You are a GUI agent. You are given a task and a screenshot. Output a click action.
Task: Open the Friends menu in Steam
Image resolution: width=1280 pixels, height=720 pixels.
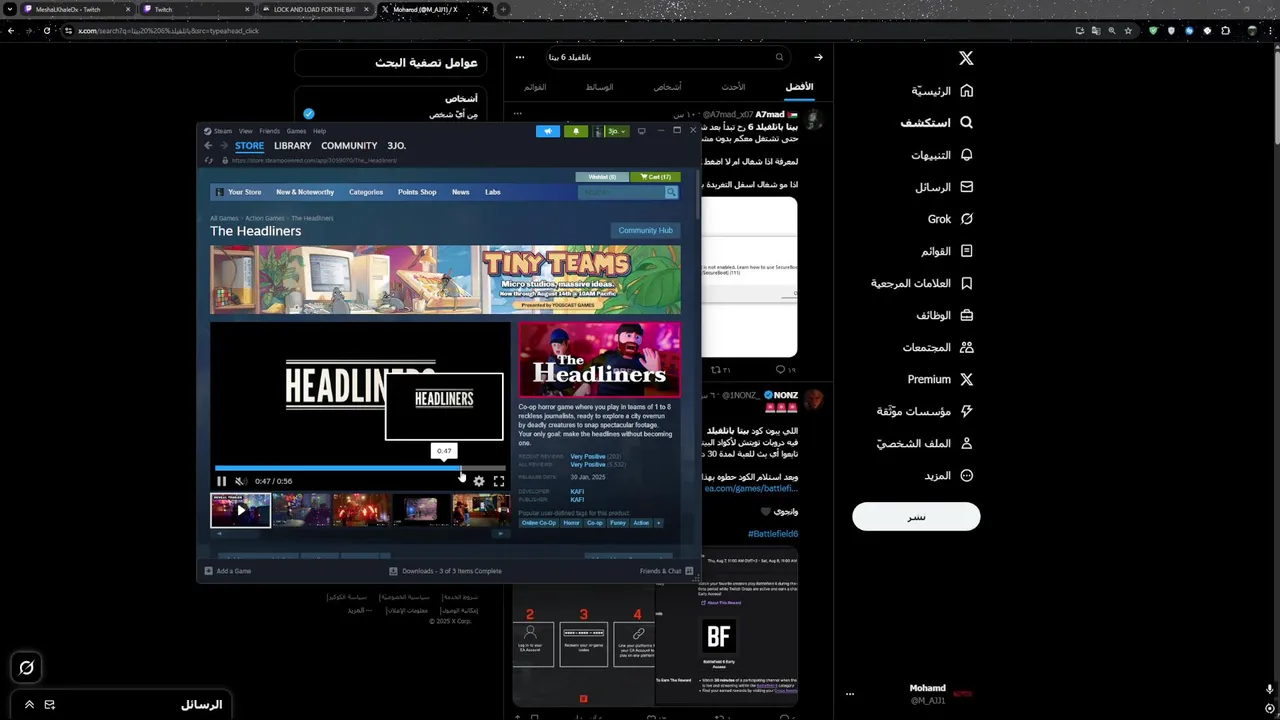click(270, 131)
